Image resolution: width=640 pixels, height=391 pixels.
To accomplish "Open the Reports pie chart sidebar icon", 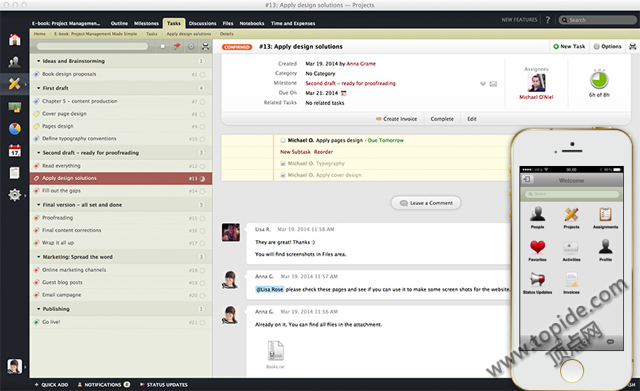I will click(15, 129).
